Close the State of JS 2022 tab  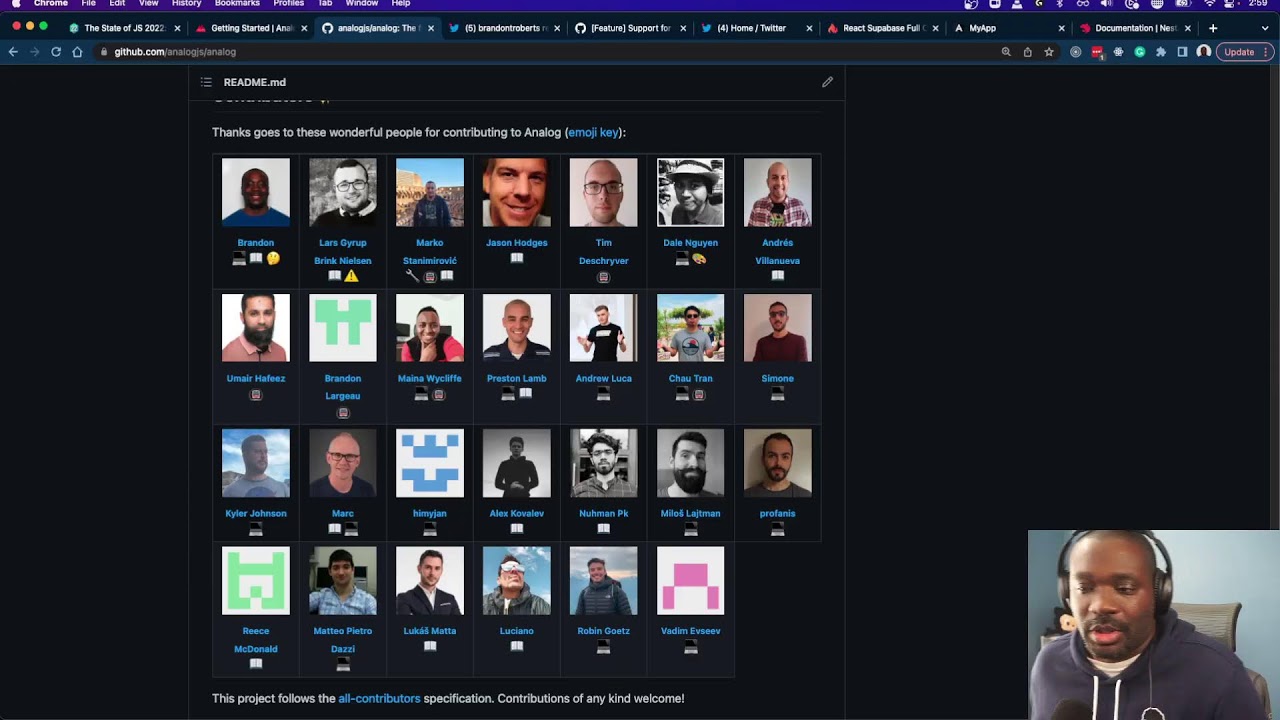[178, 28]
